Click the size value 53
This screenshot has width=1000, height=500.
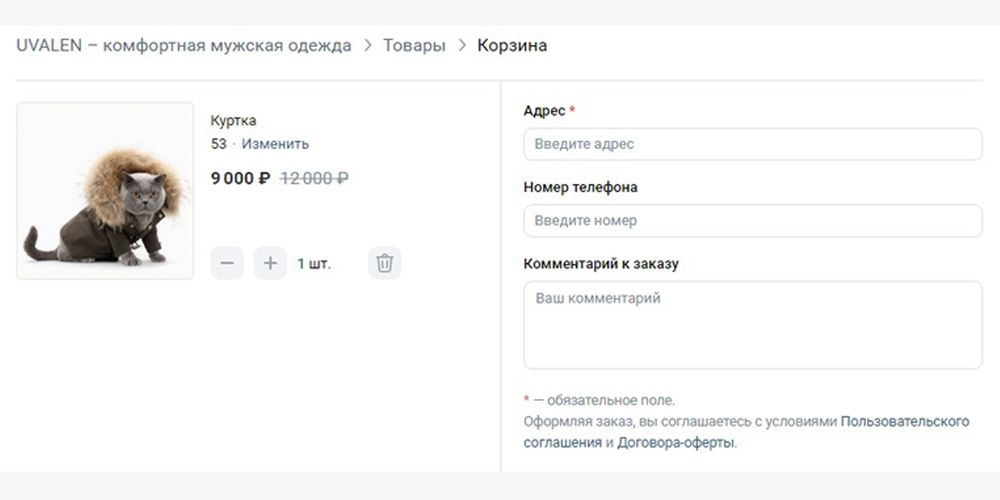pyautogui.click(x=219, y=144)
